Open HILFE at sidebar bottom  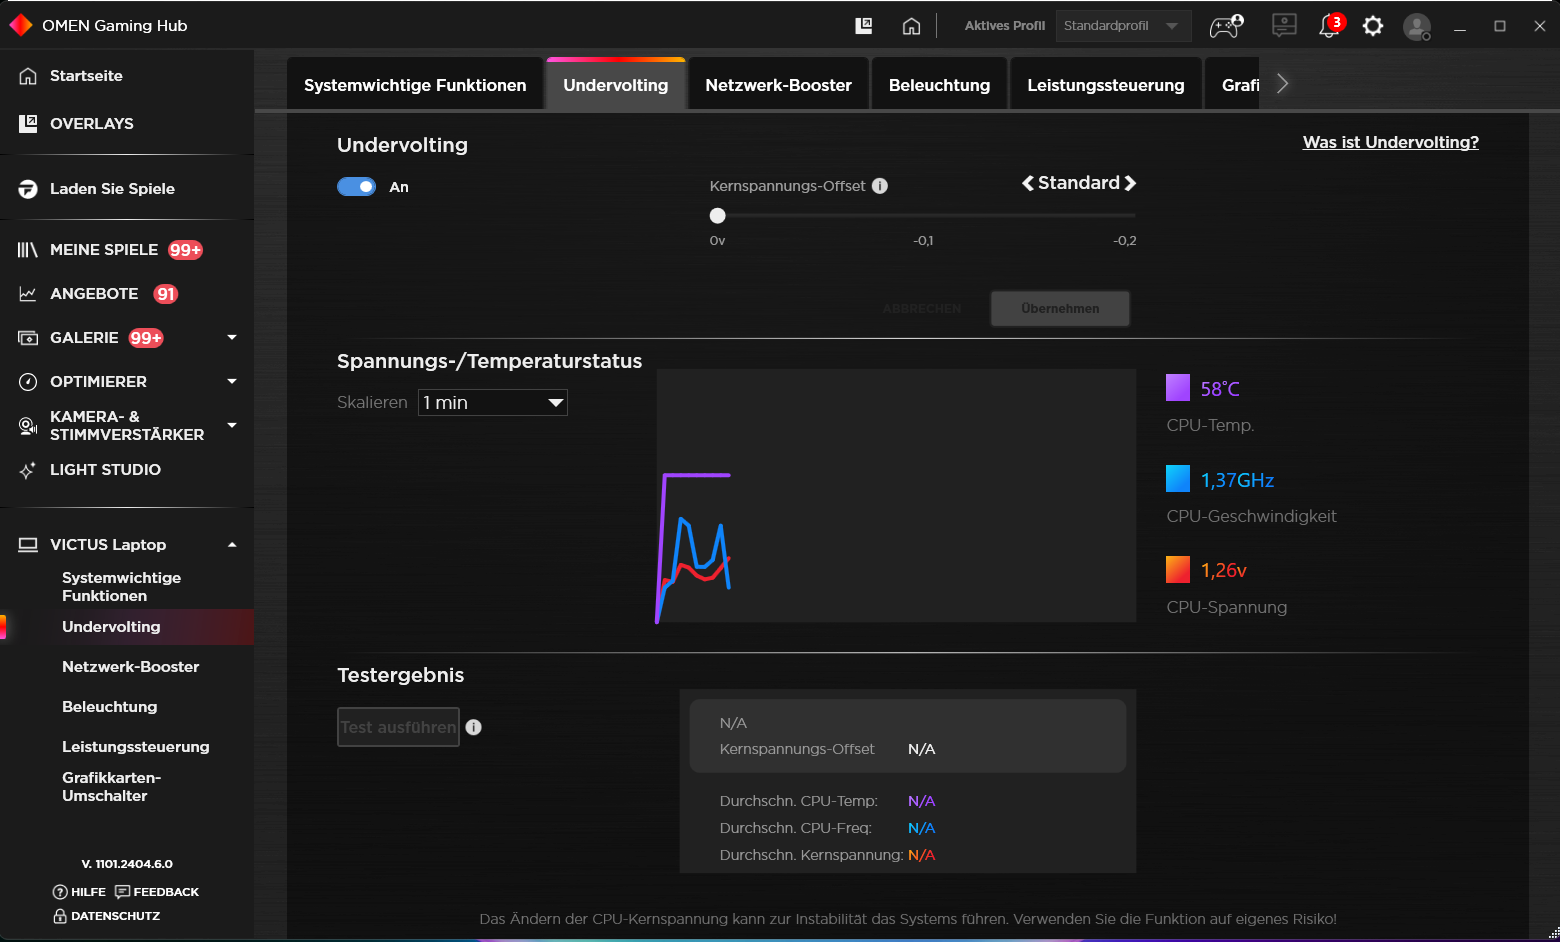click(79, 892)
